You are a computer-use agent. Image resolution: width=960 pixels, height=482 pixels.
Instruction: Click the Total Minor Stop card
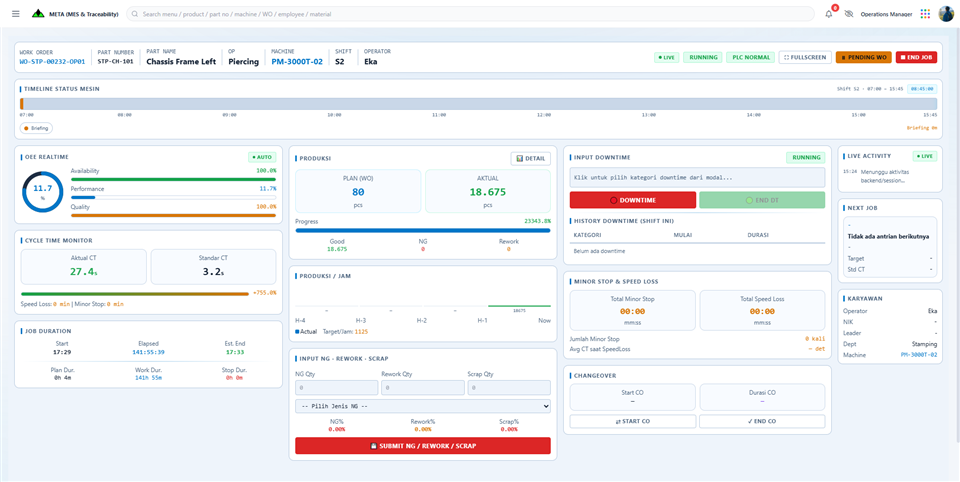point(633,311)
